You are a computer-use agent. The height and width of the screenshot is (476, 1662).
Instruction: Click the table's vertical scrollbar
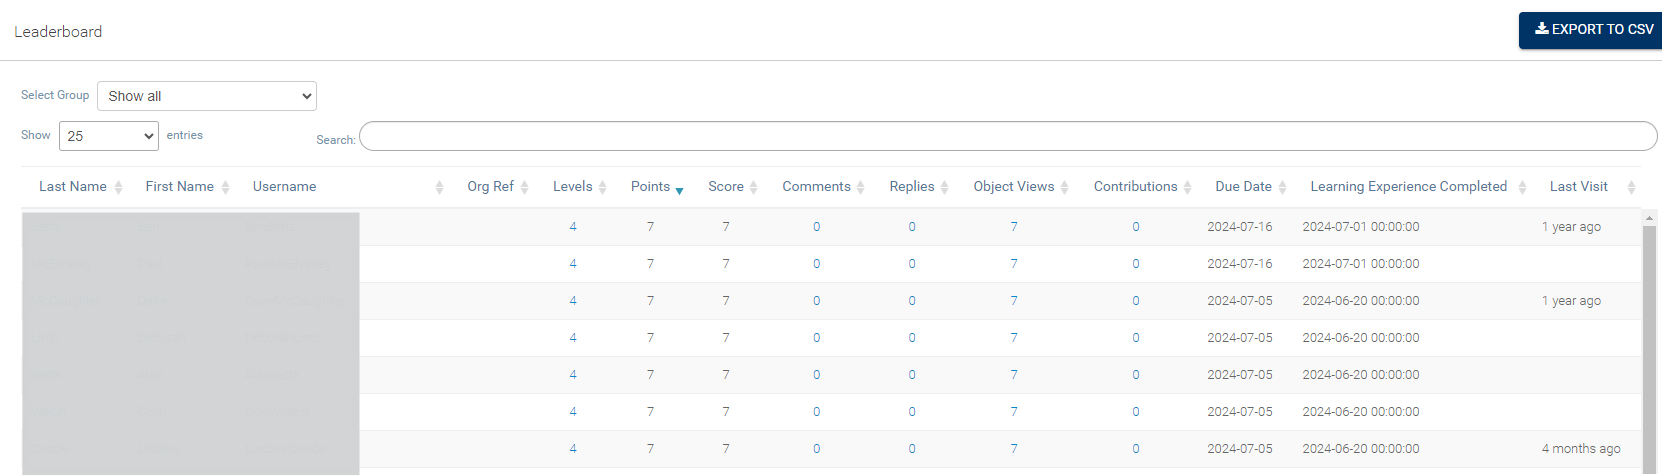click(x=1649, y=340)
